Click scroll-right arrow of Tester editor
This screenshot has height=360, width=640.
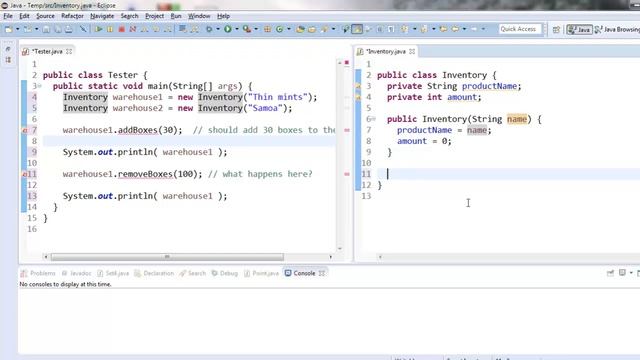[x=331, y=257]
